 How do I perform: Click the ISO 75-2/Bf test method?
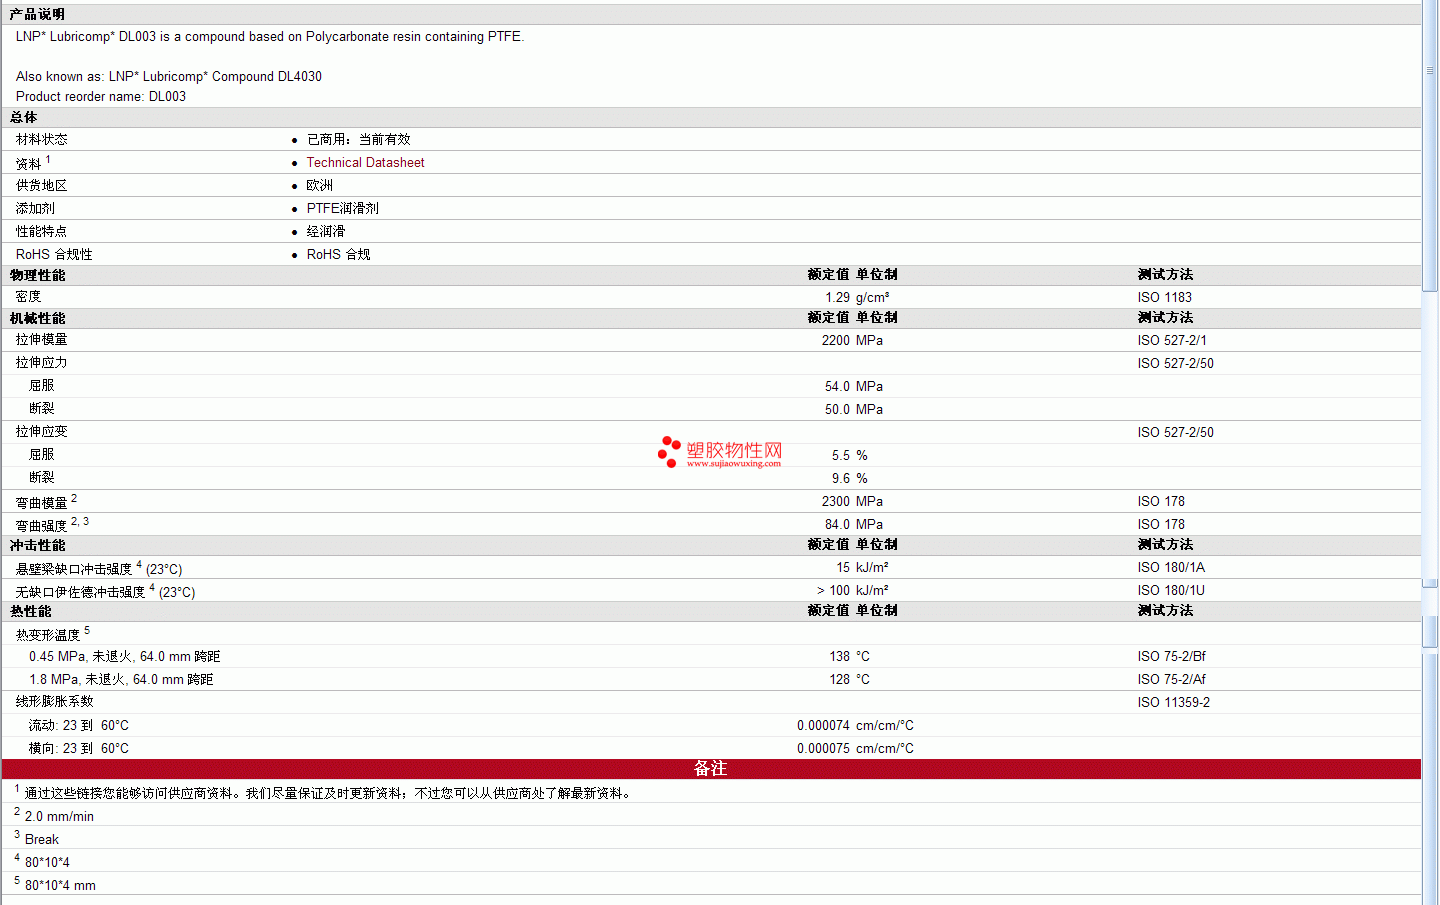pos(1171,656)
